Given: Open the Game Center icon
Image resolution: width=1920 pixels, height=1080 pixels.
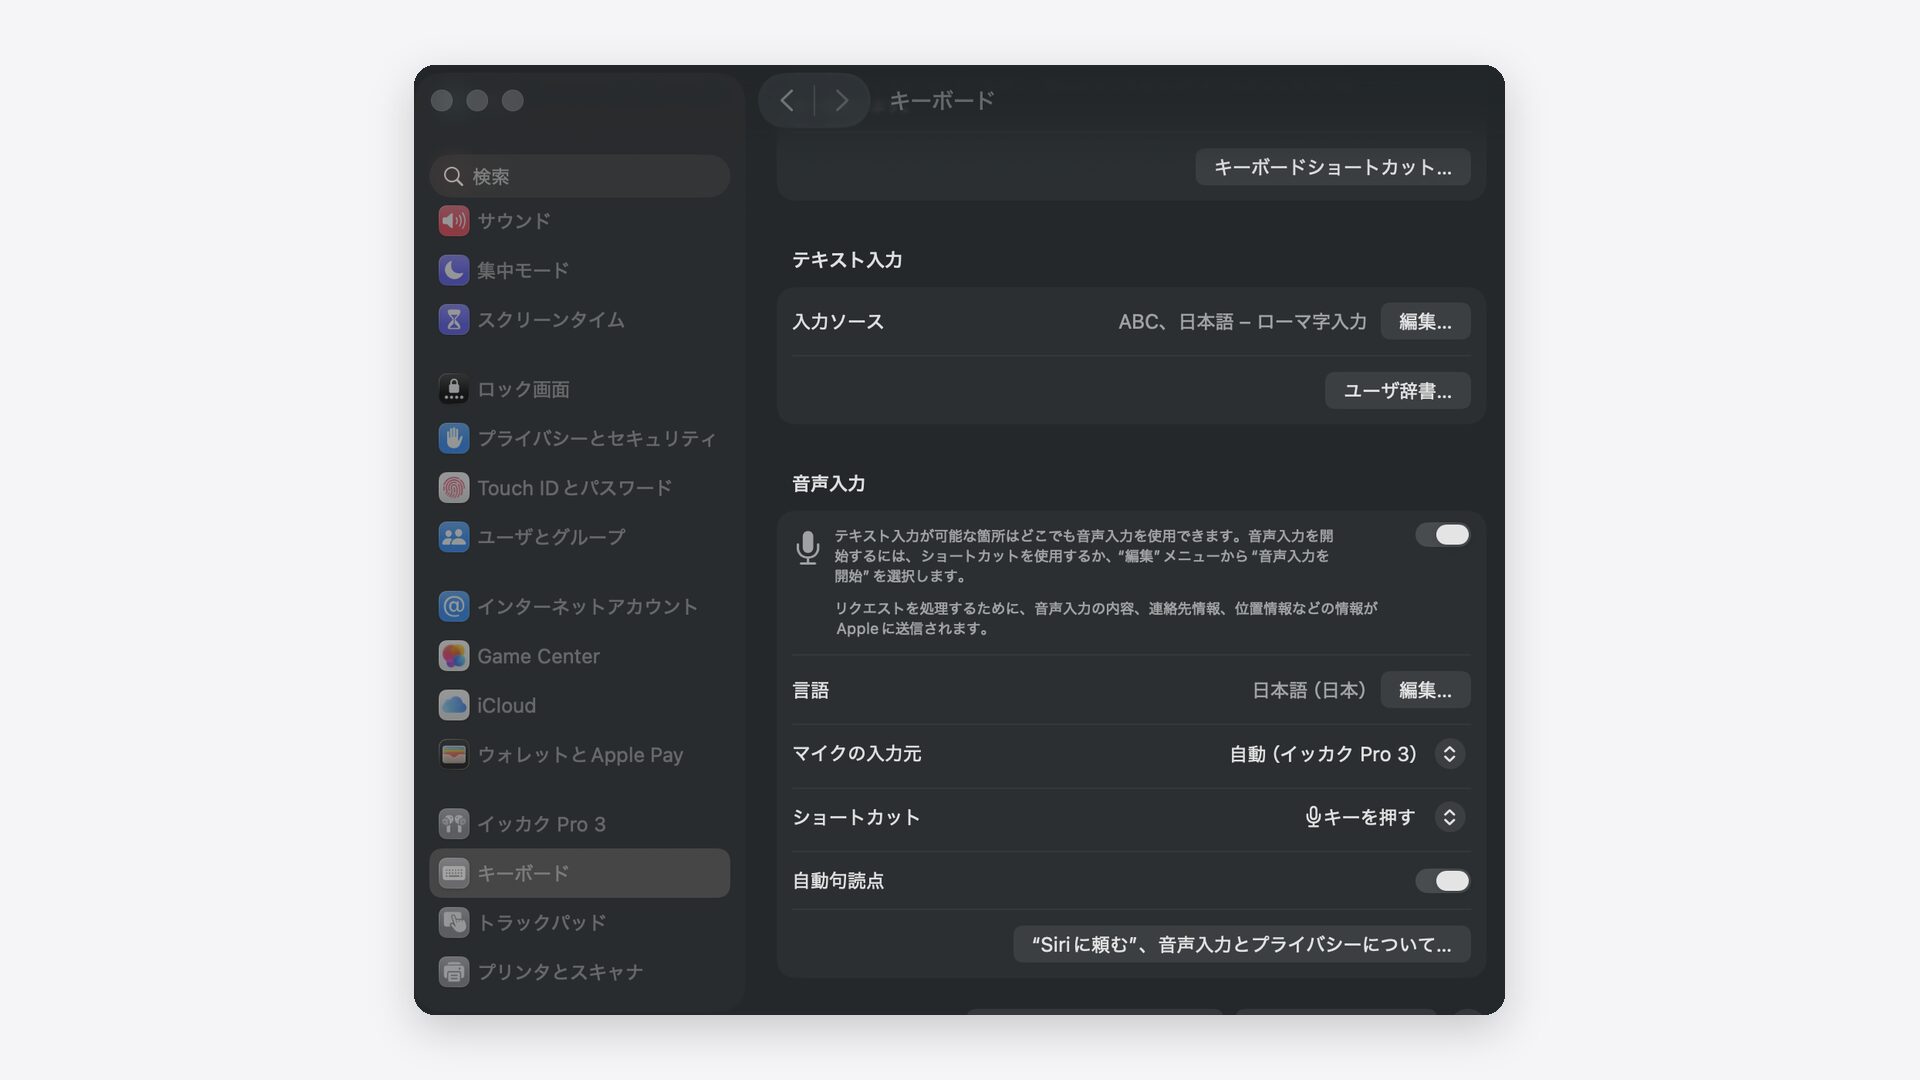Looking at the screenshot, I should pyautogui.click(x=453, y=656).
